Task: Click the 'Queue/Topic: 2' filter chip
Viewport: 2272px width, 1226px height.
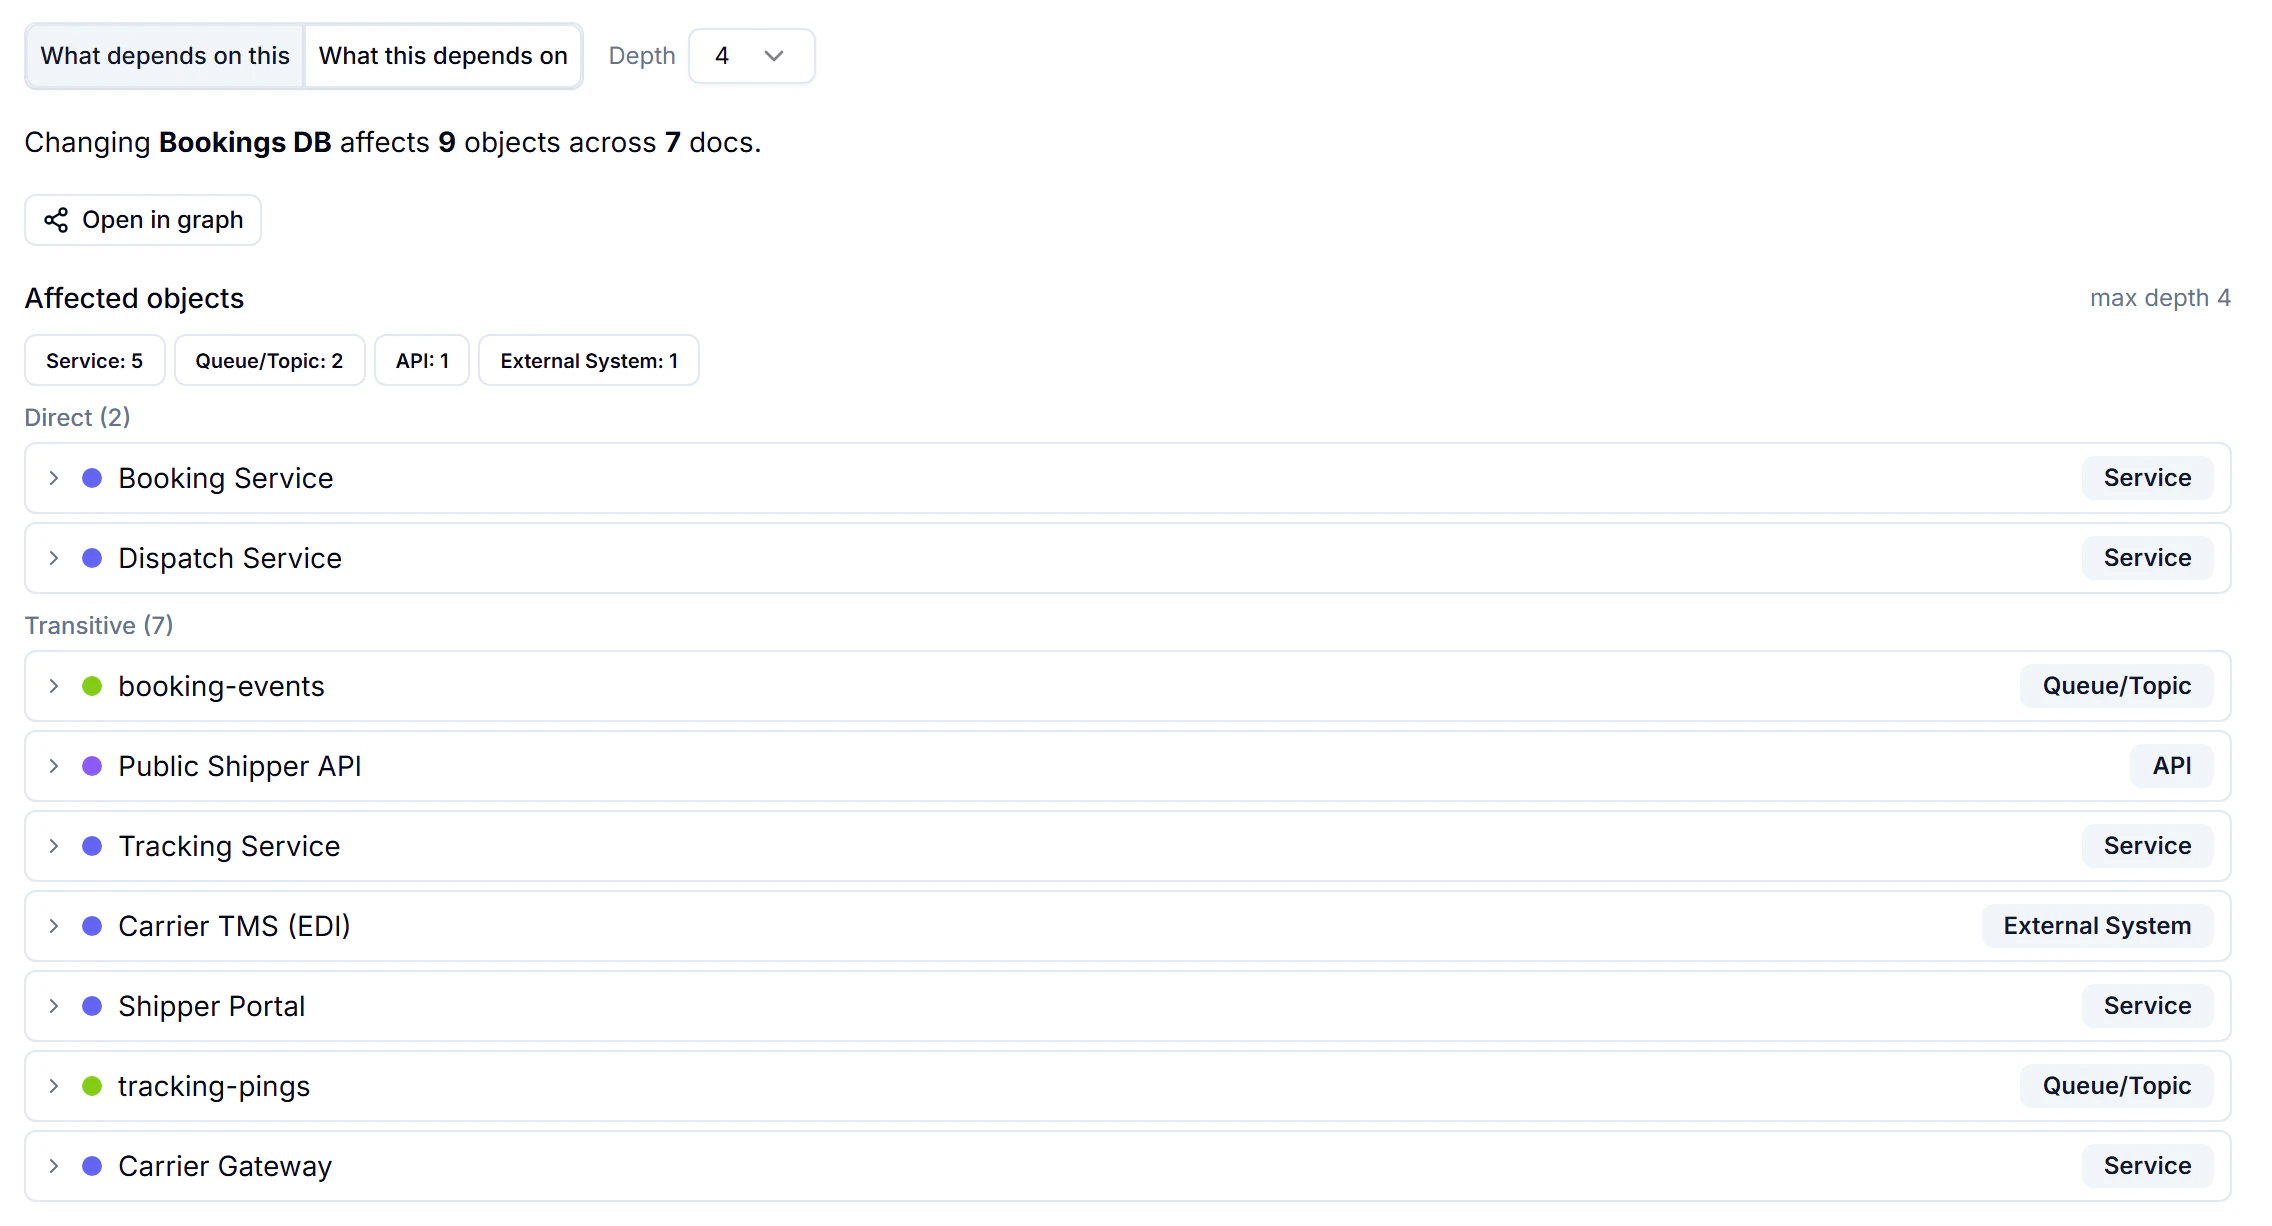Action: coord(269,360)
